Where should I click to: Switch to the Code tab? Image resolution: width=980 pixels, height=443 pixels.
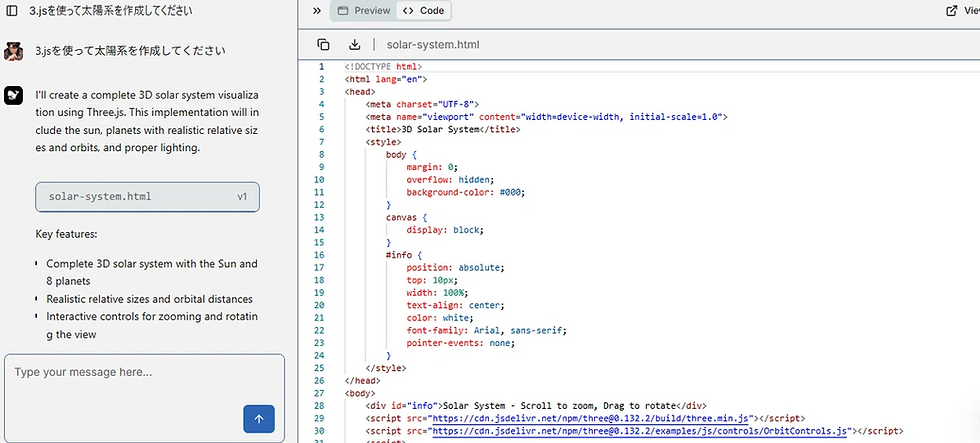(424, 11)
